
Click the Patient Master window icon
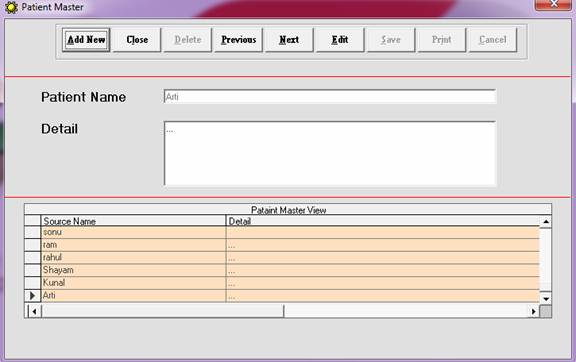(11, 7)
